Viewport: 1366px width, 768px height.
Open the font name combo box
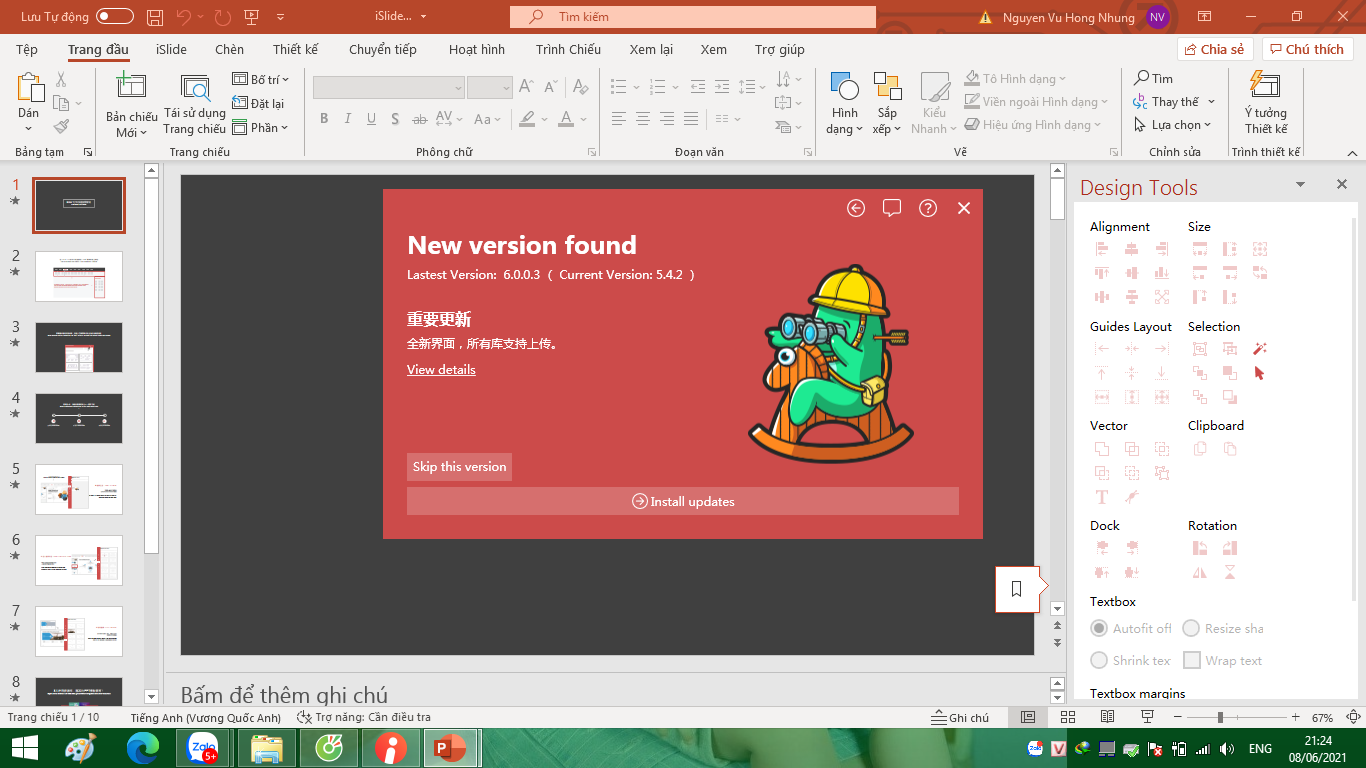tap(389, 88)
